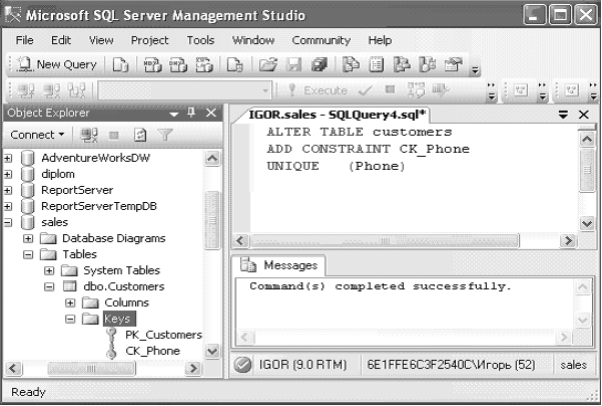
Task: Click Object Explorer's Stop square icon
Action: tap(114, 135)
